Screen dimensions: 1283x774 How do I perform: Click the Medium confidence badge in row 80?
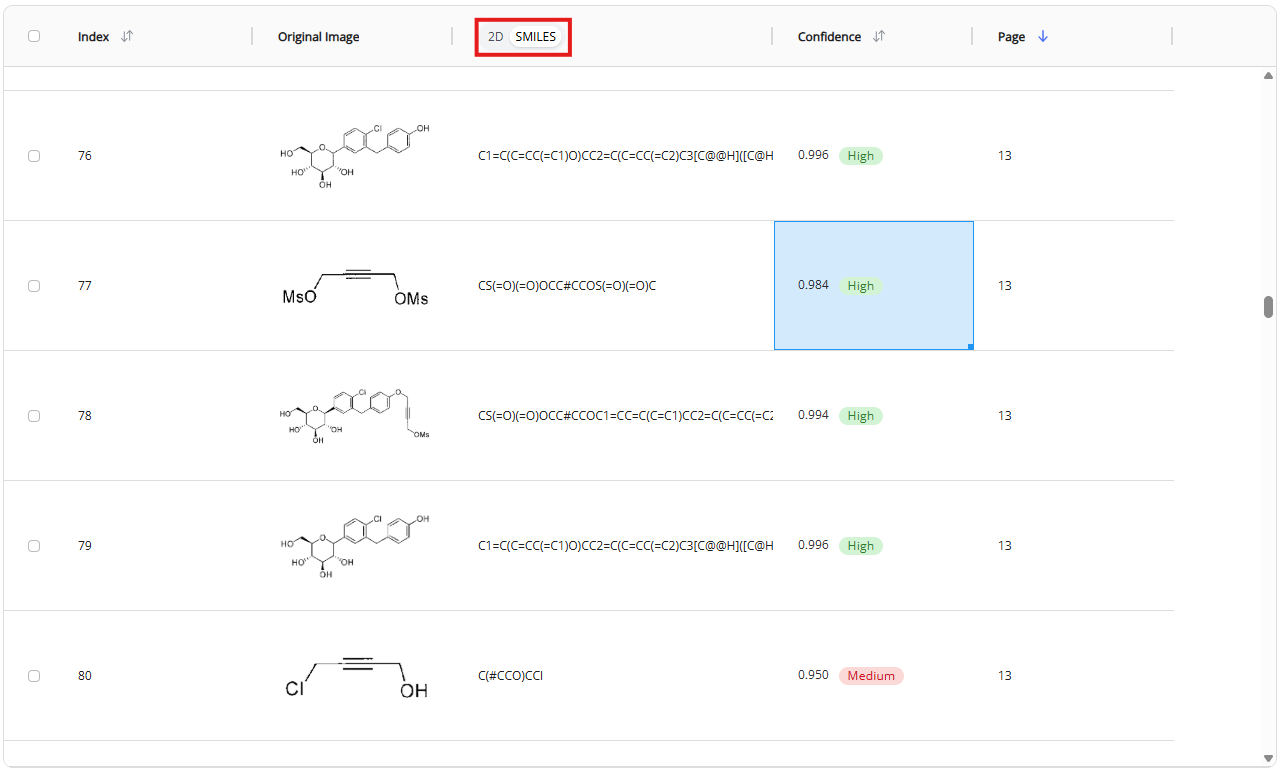point(870,676)
